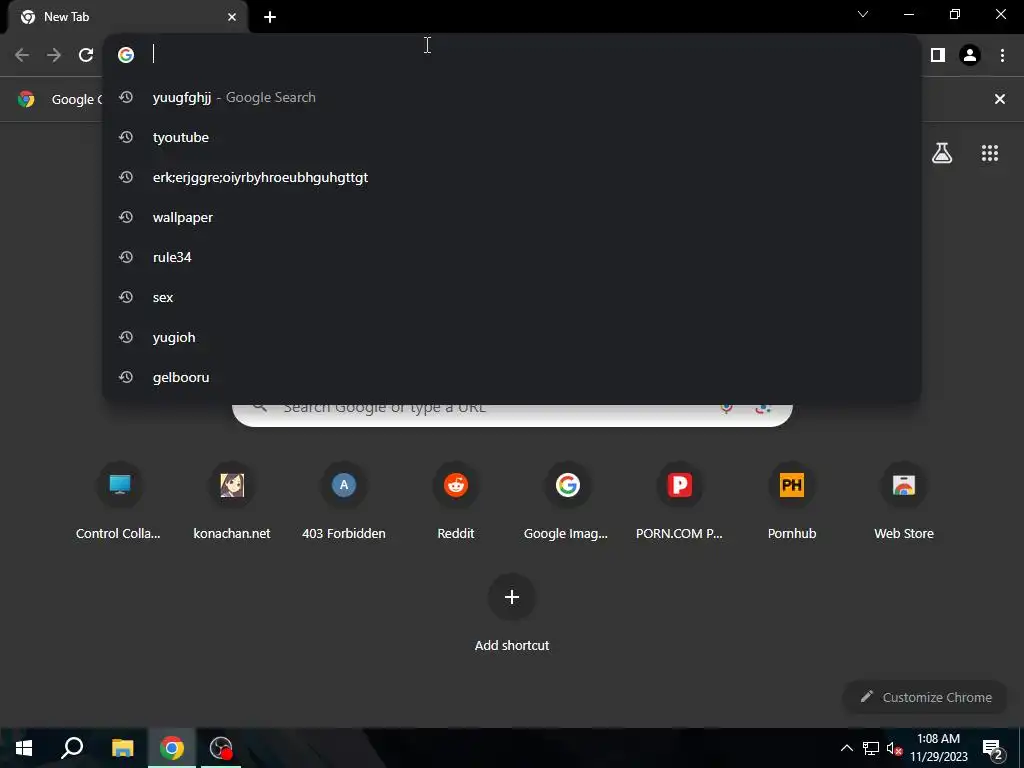Open the Web Store shortcut
1024x768 pixels.
click(x=904, y=502)
